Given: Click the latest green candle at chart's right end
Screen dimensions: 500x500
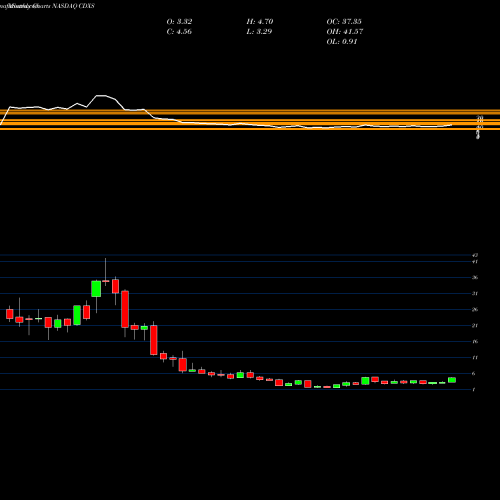Looking at the screenshot, I should (x=452, y=380).
